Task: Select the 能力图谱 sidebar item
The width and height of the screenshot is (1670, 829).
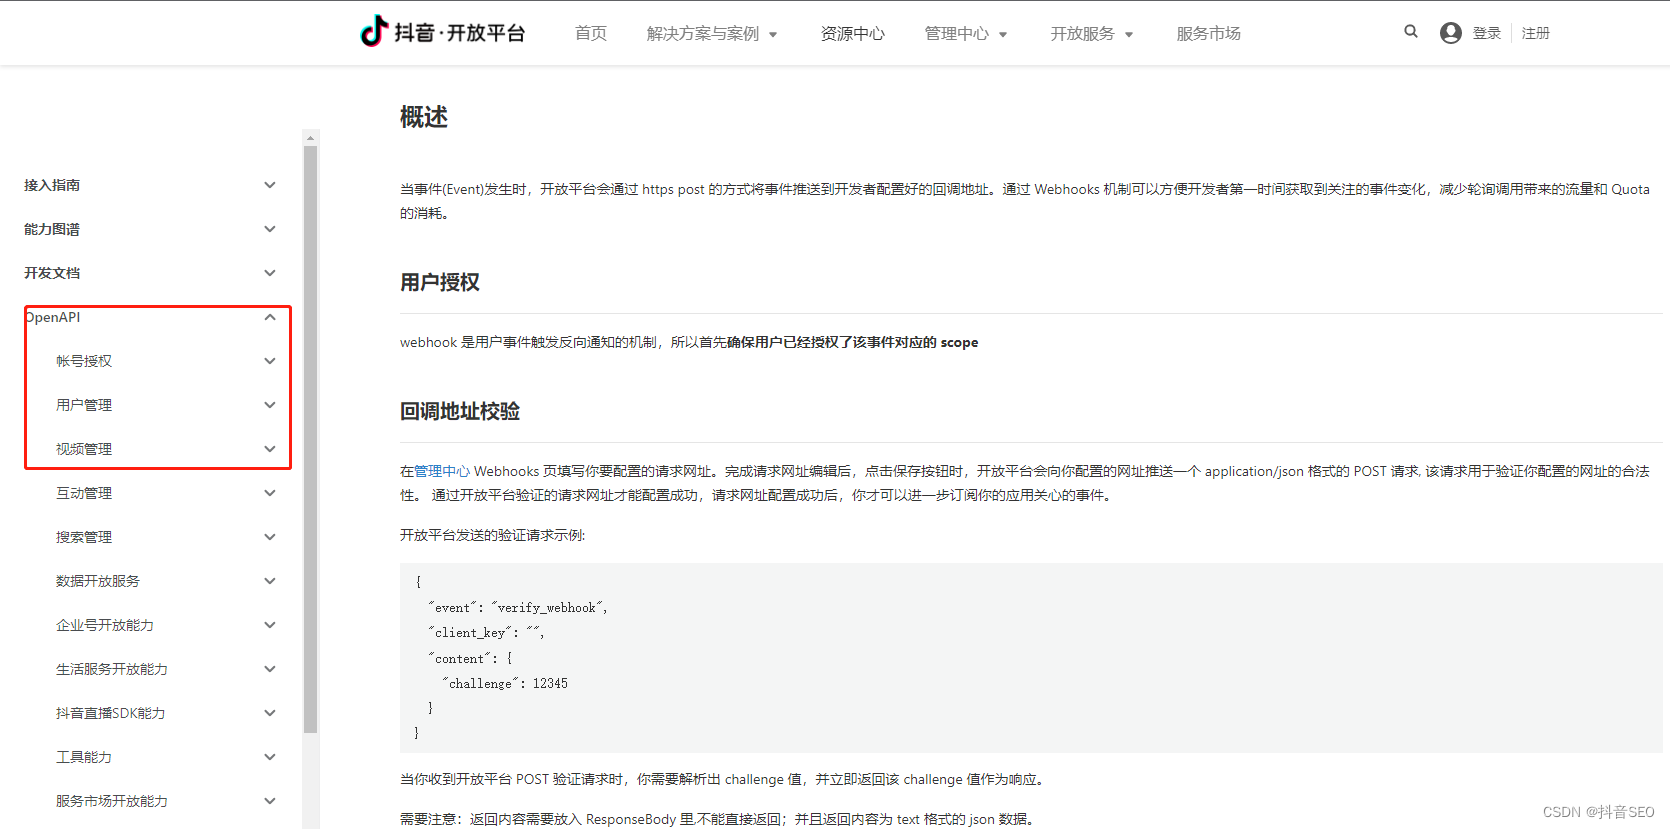Action: (52, 229)
